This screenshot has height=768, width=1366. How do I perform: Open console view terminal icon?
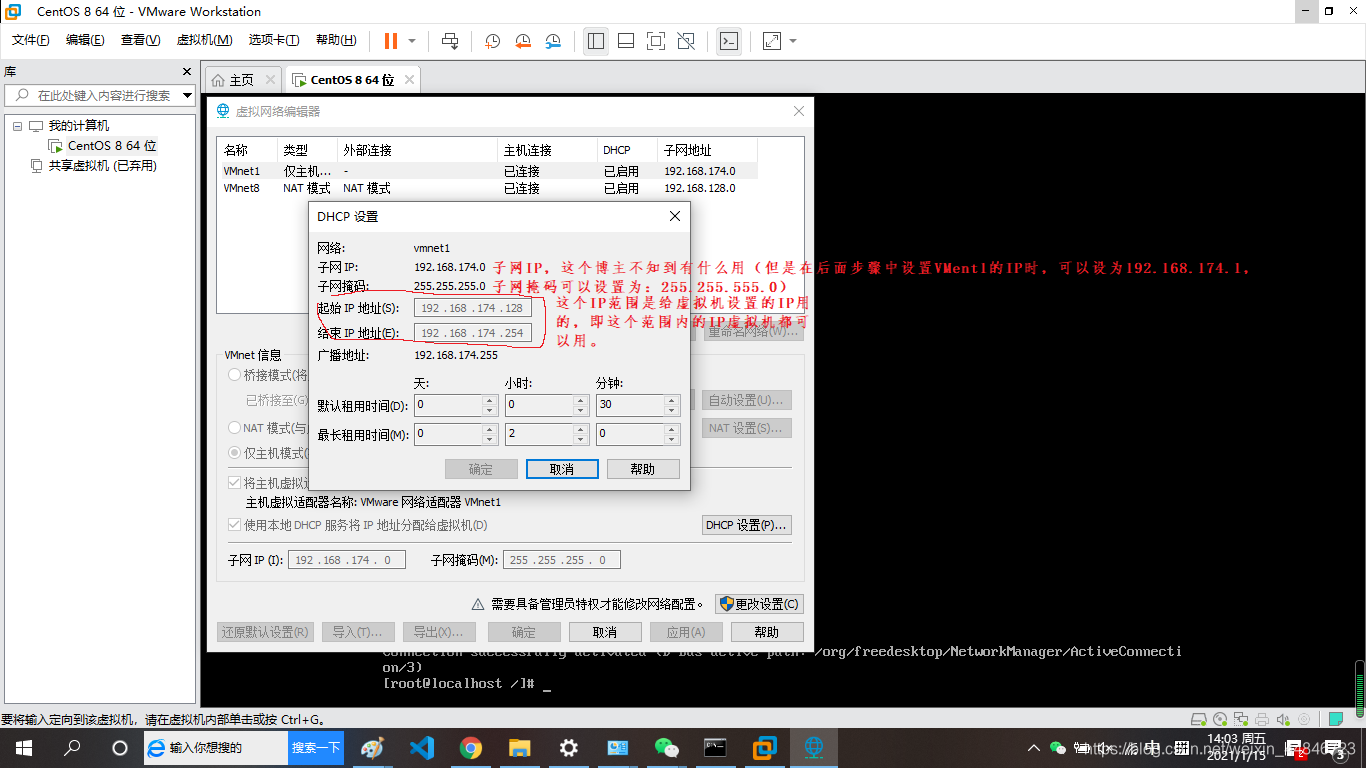click(x=730, y=41)
